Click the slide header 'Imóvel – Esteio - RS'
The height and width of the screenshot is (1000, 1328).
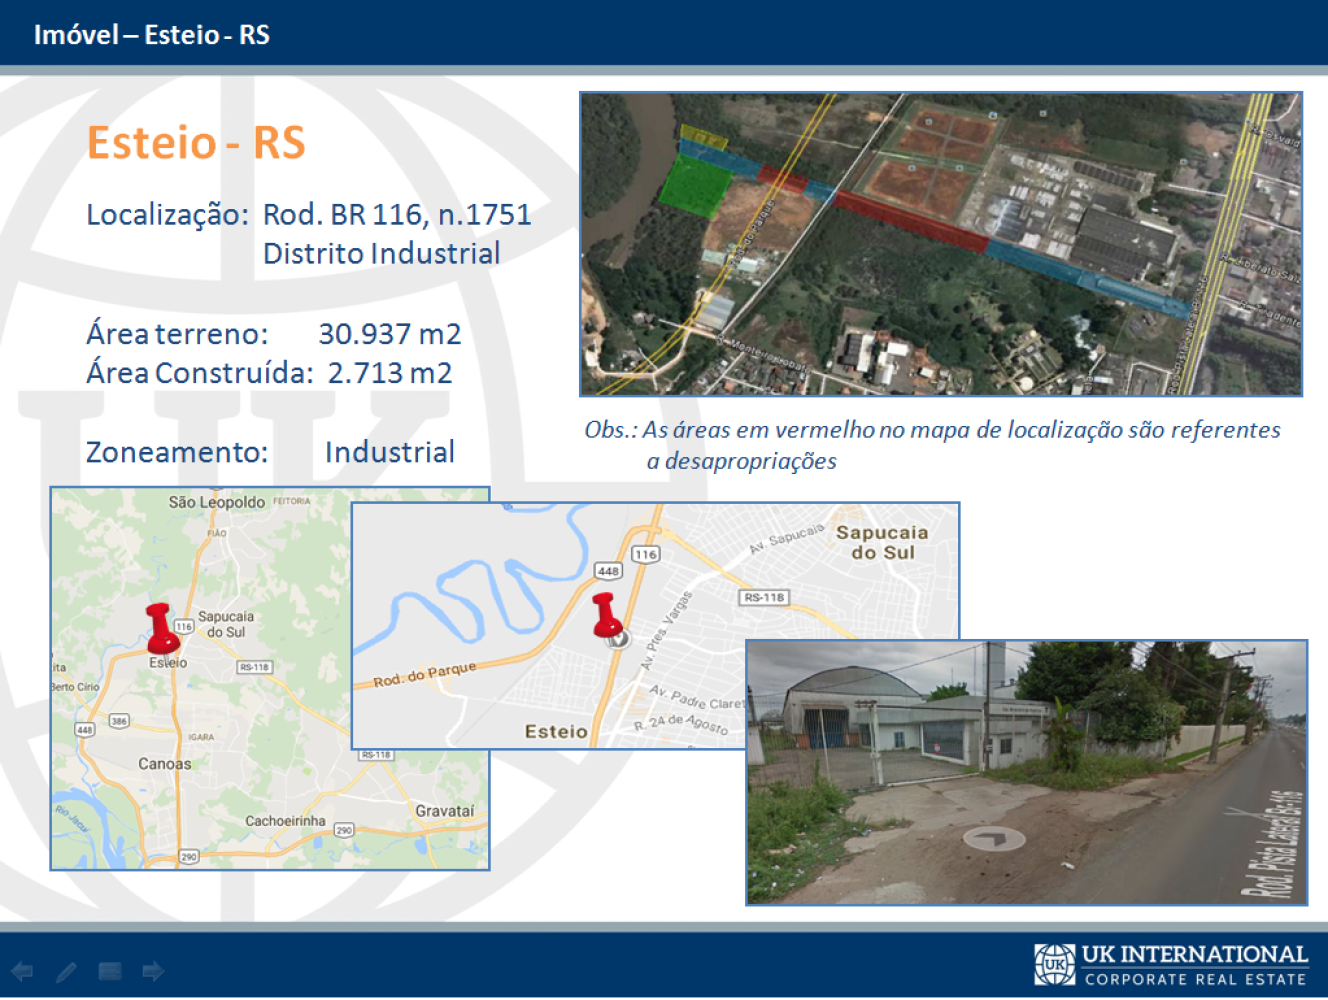[152, 35]
